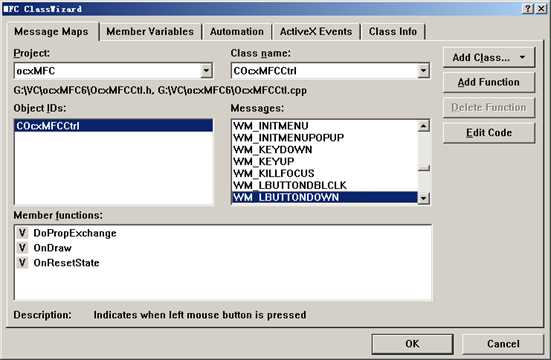Open the Member Variables tab
This screenshot has width=551, height=360.
tap(150, 32)
